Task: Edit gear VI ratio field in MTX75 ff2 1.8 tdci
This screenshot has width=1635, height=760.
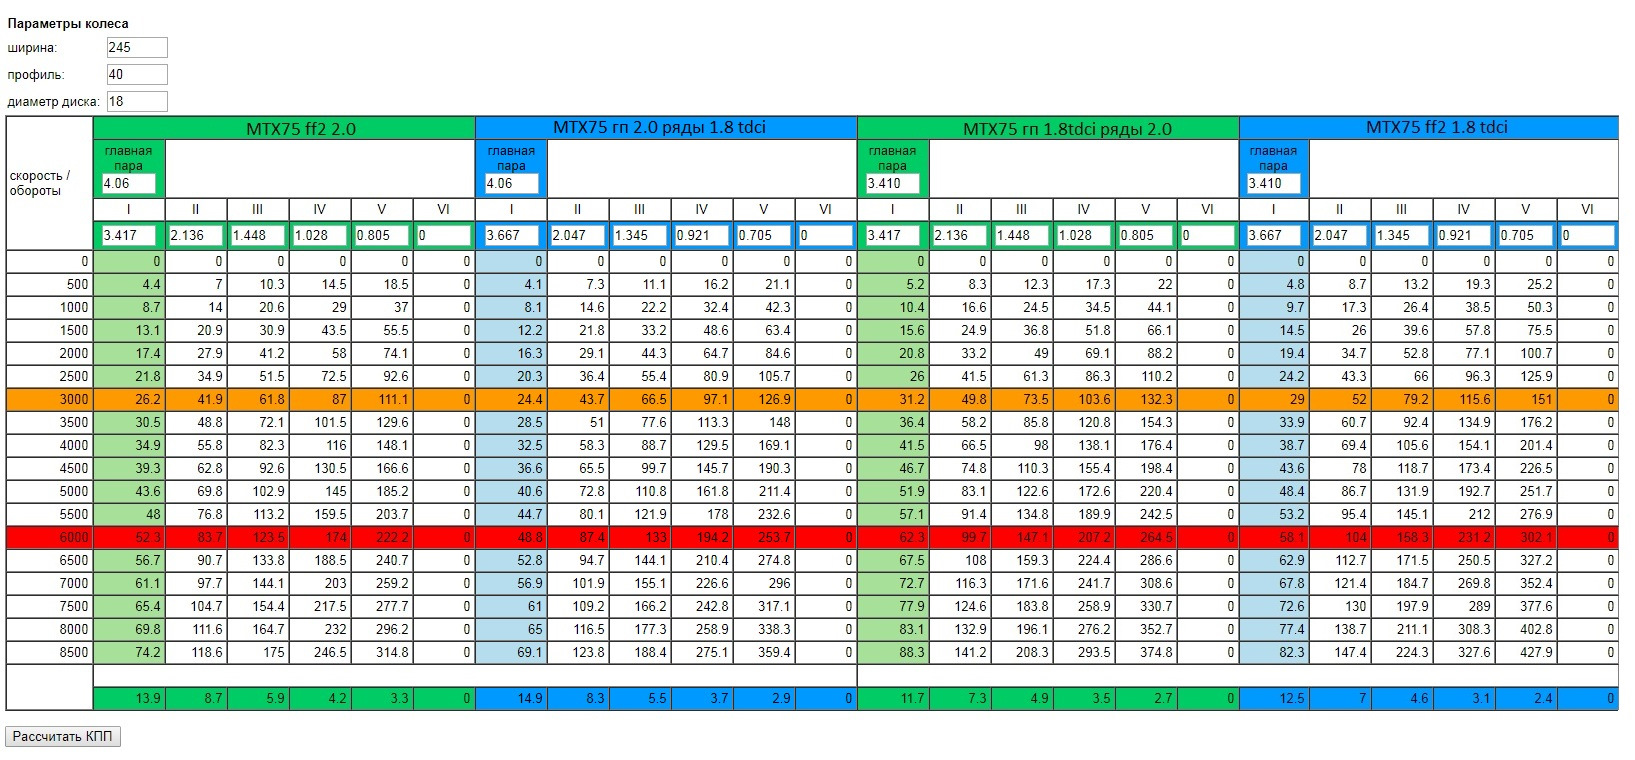Action: (1588, 236)
